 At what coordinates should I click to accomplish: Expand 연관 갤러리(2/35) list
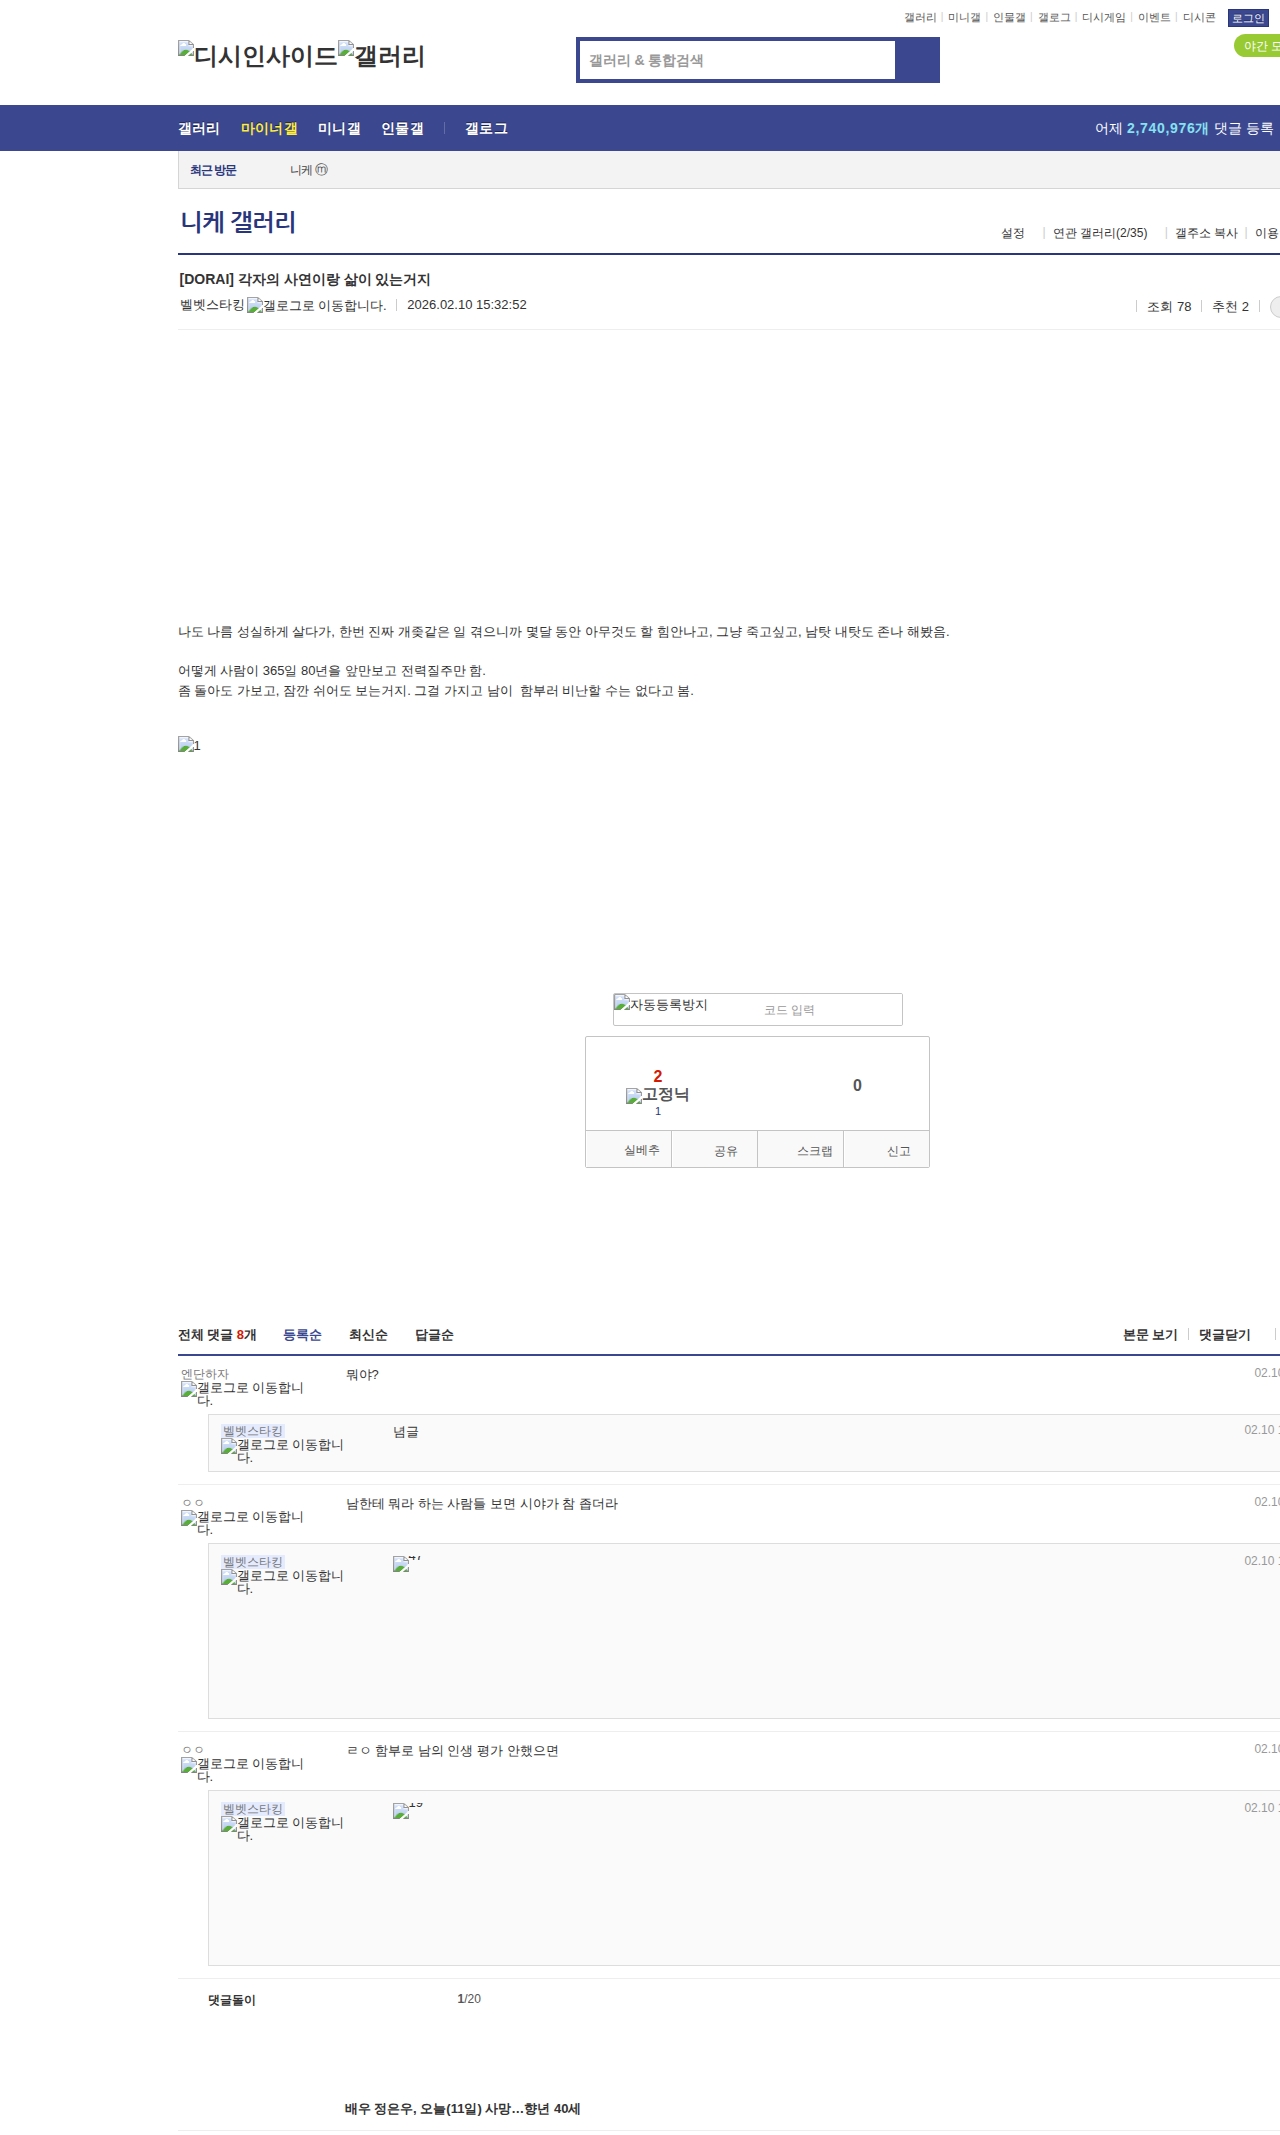(x=1100, y=233)
